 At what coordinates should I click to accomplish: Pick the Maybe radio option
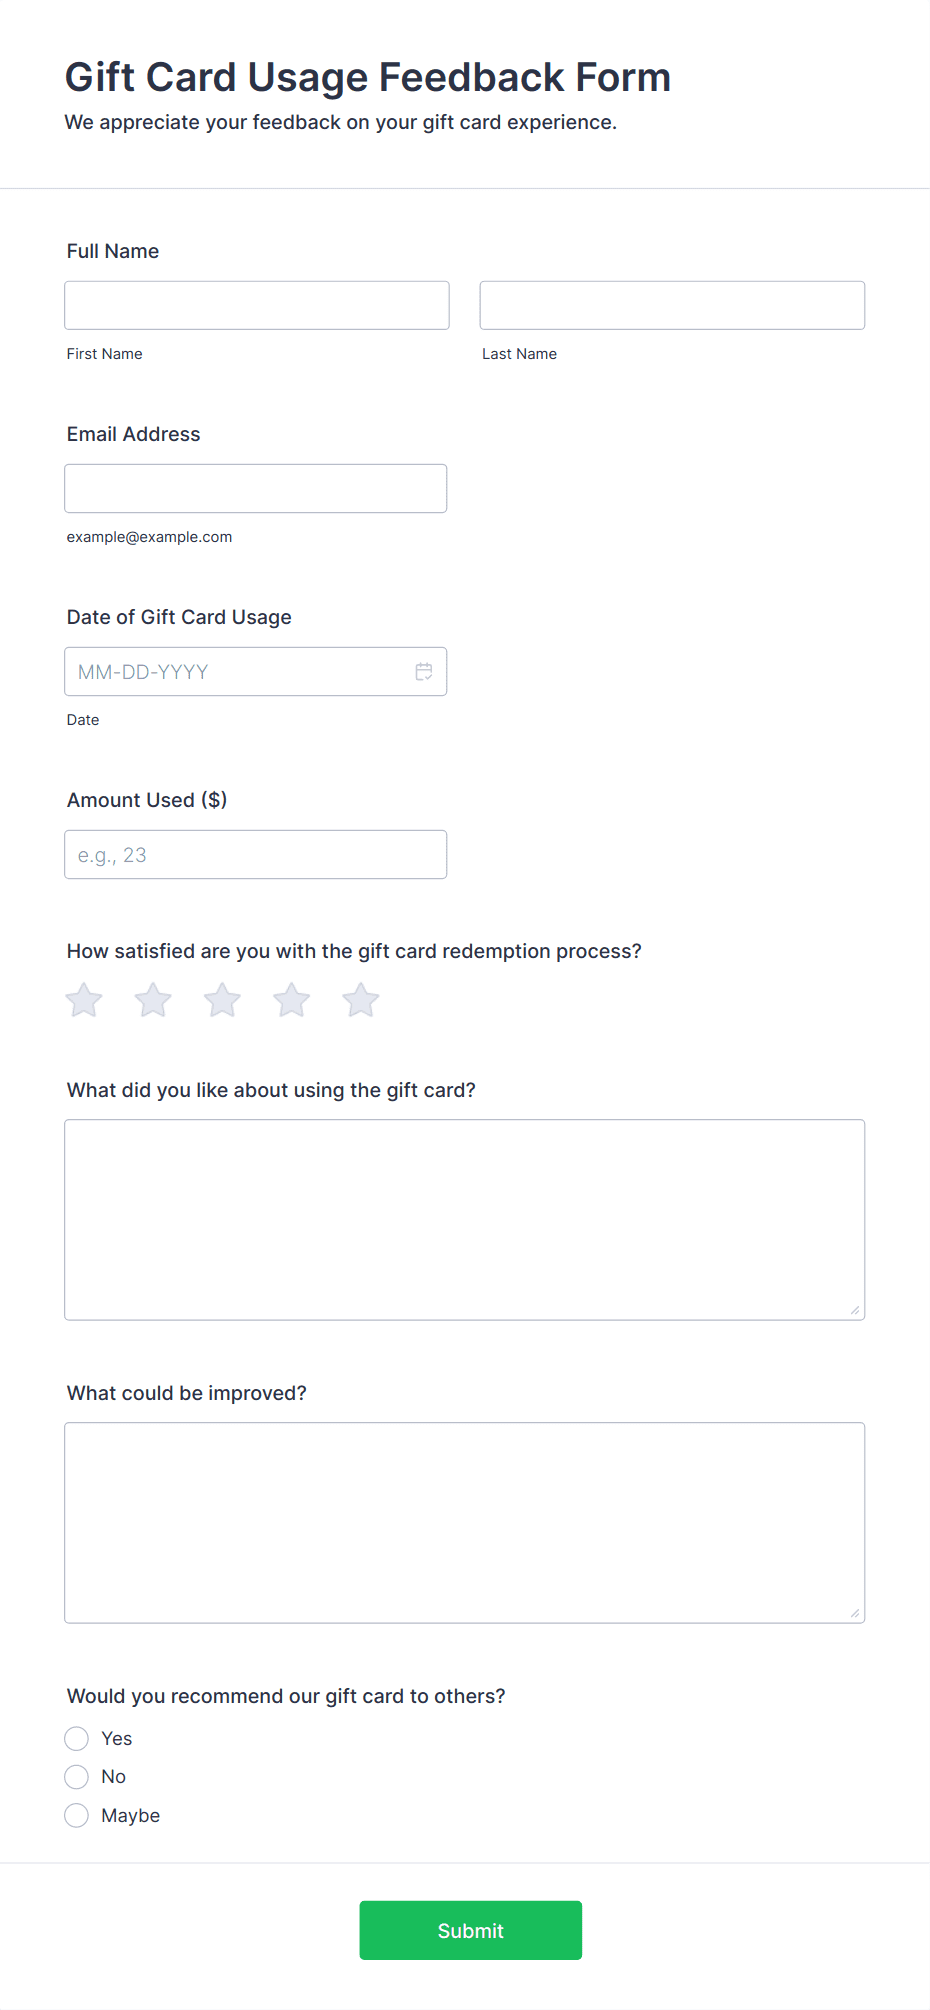point(77,1816)
